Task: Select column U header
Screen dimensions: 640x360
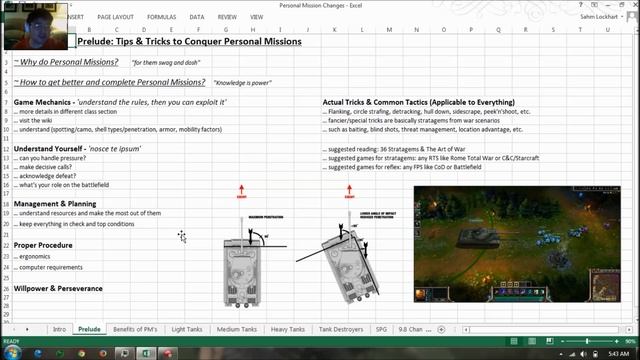Action: pos(608,30)
